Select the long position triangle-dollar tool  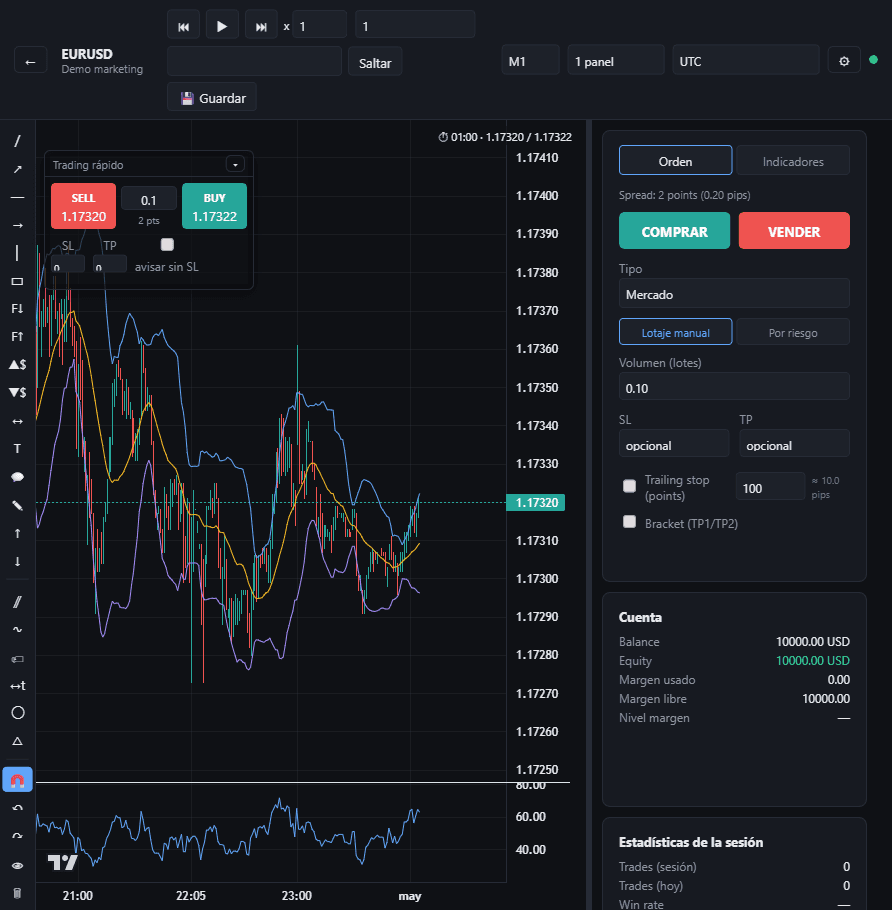[x=17, y=364]
